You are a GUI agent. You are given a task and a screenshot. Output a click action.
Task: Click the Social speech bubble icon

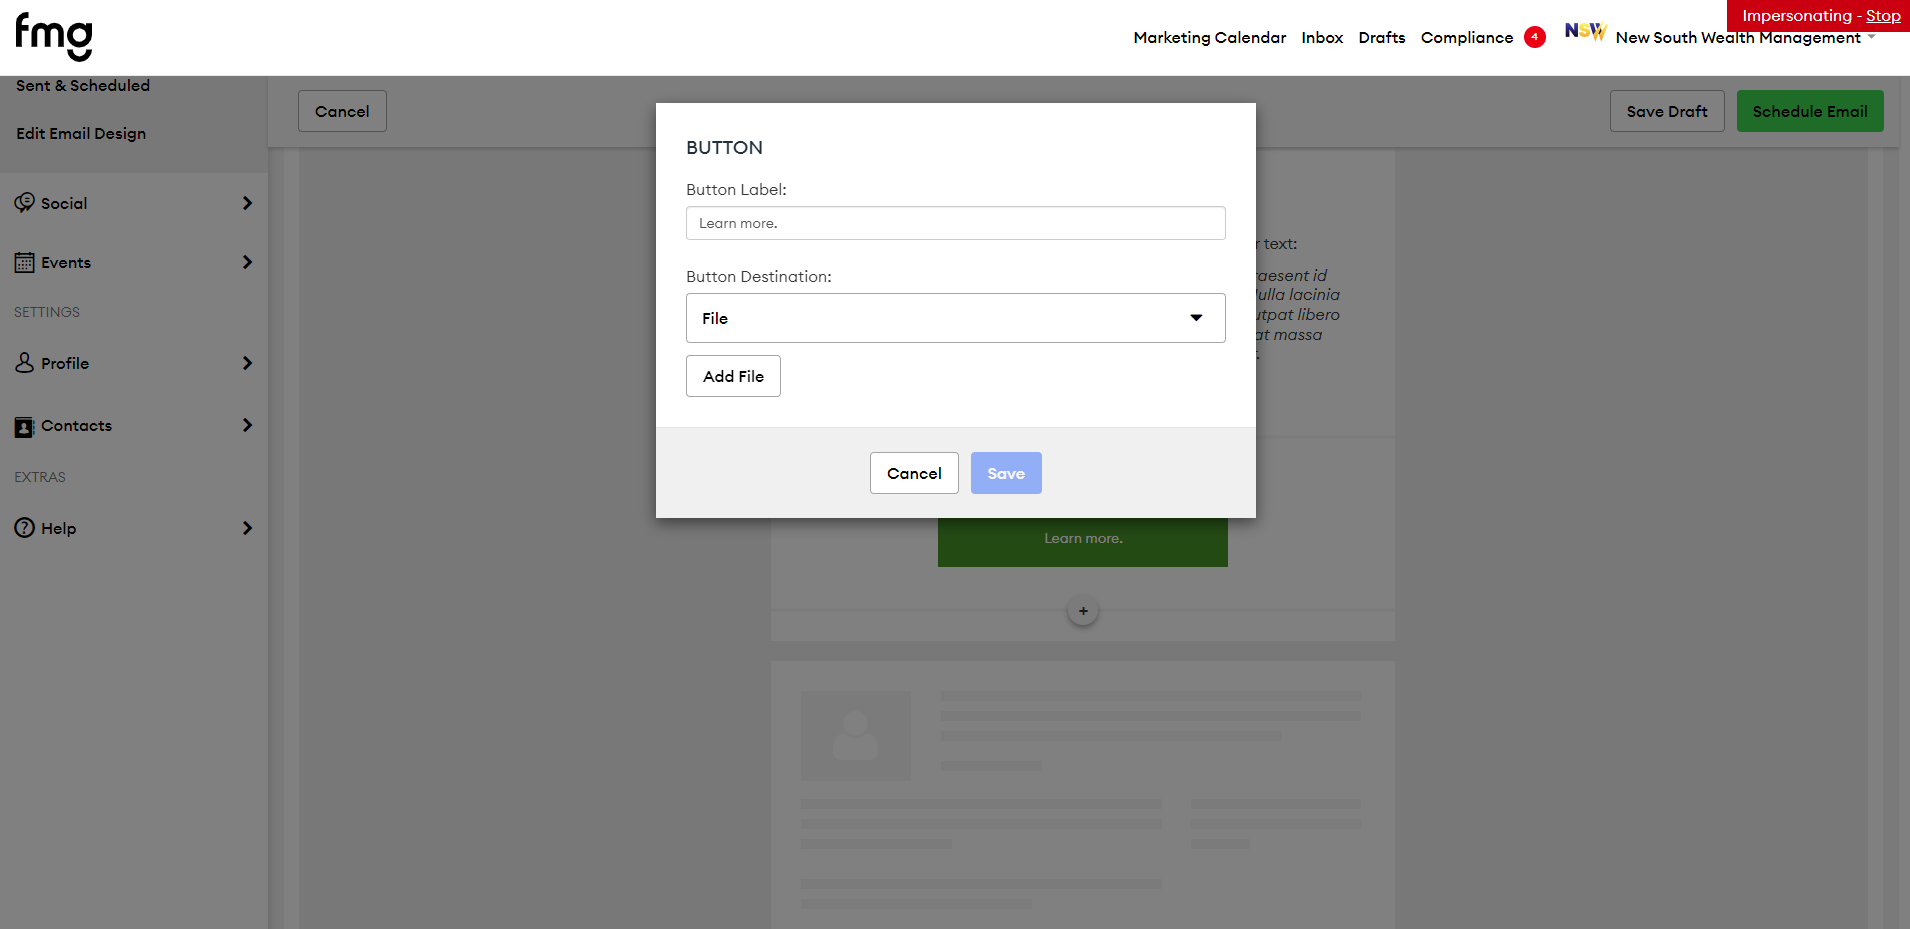pos(24,203)
